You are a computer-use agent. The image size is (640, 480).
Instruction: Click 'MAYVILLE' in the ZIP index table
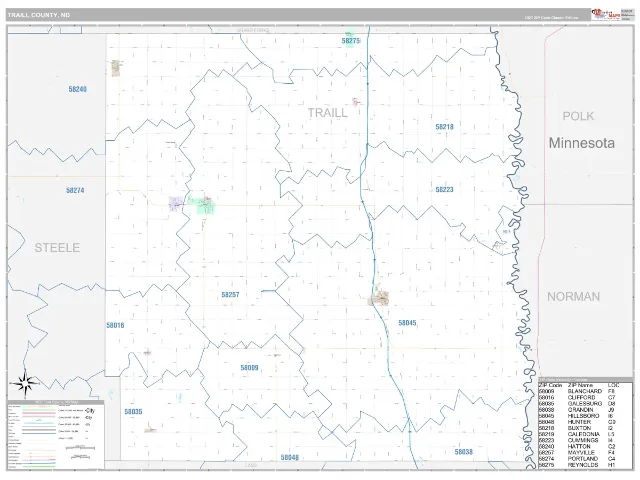click(581, 453)
